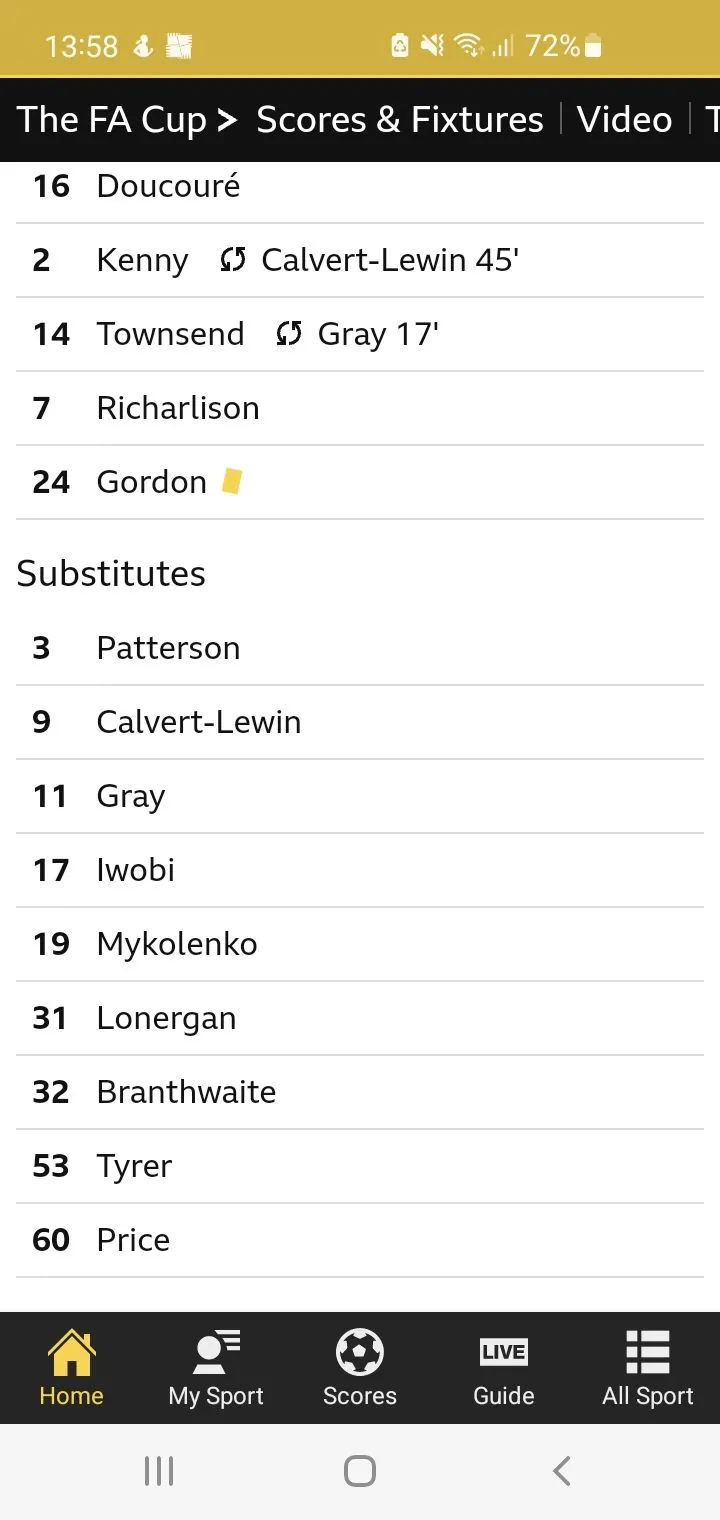Screen dimensions: 720x1520
Task: Tap the substitution icon beside Kenny
Action: tap(233, 261)
